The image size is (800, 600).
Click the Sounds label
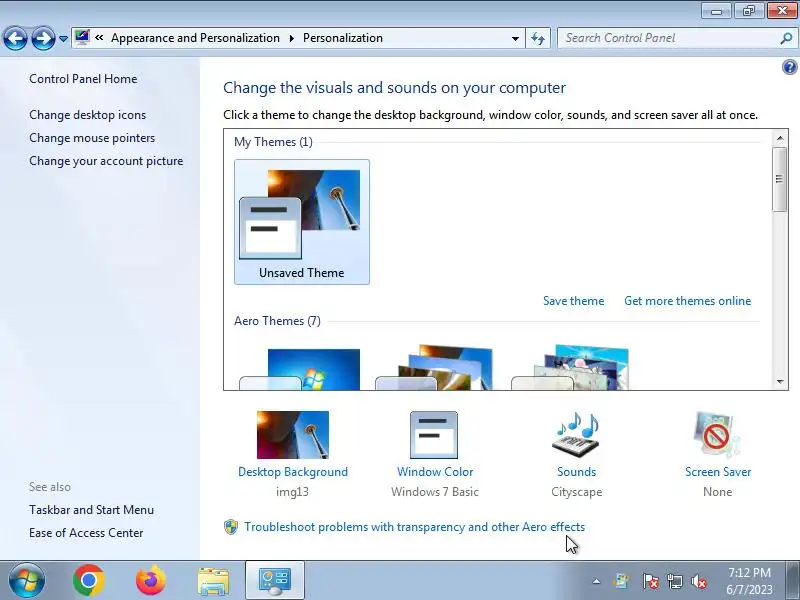click(577, 472)
